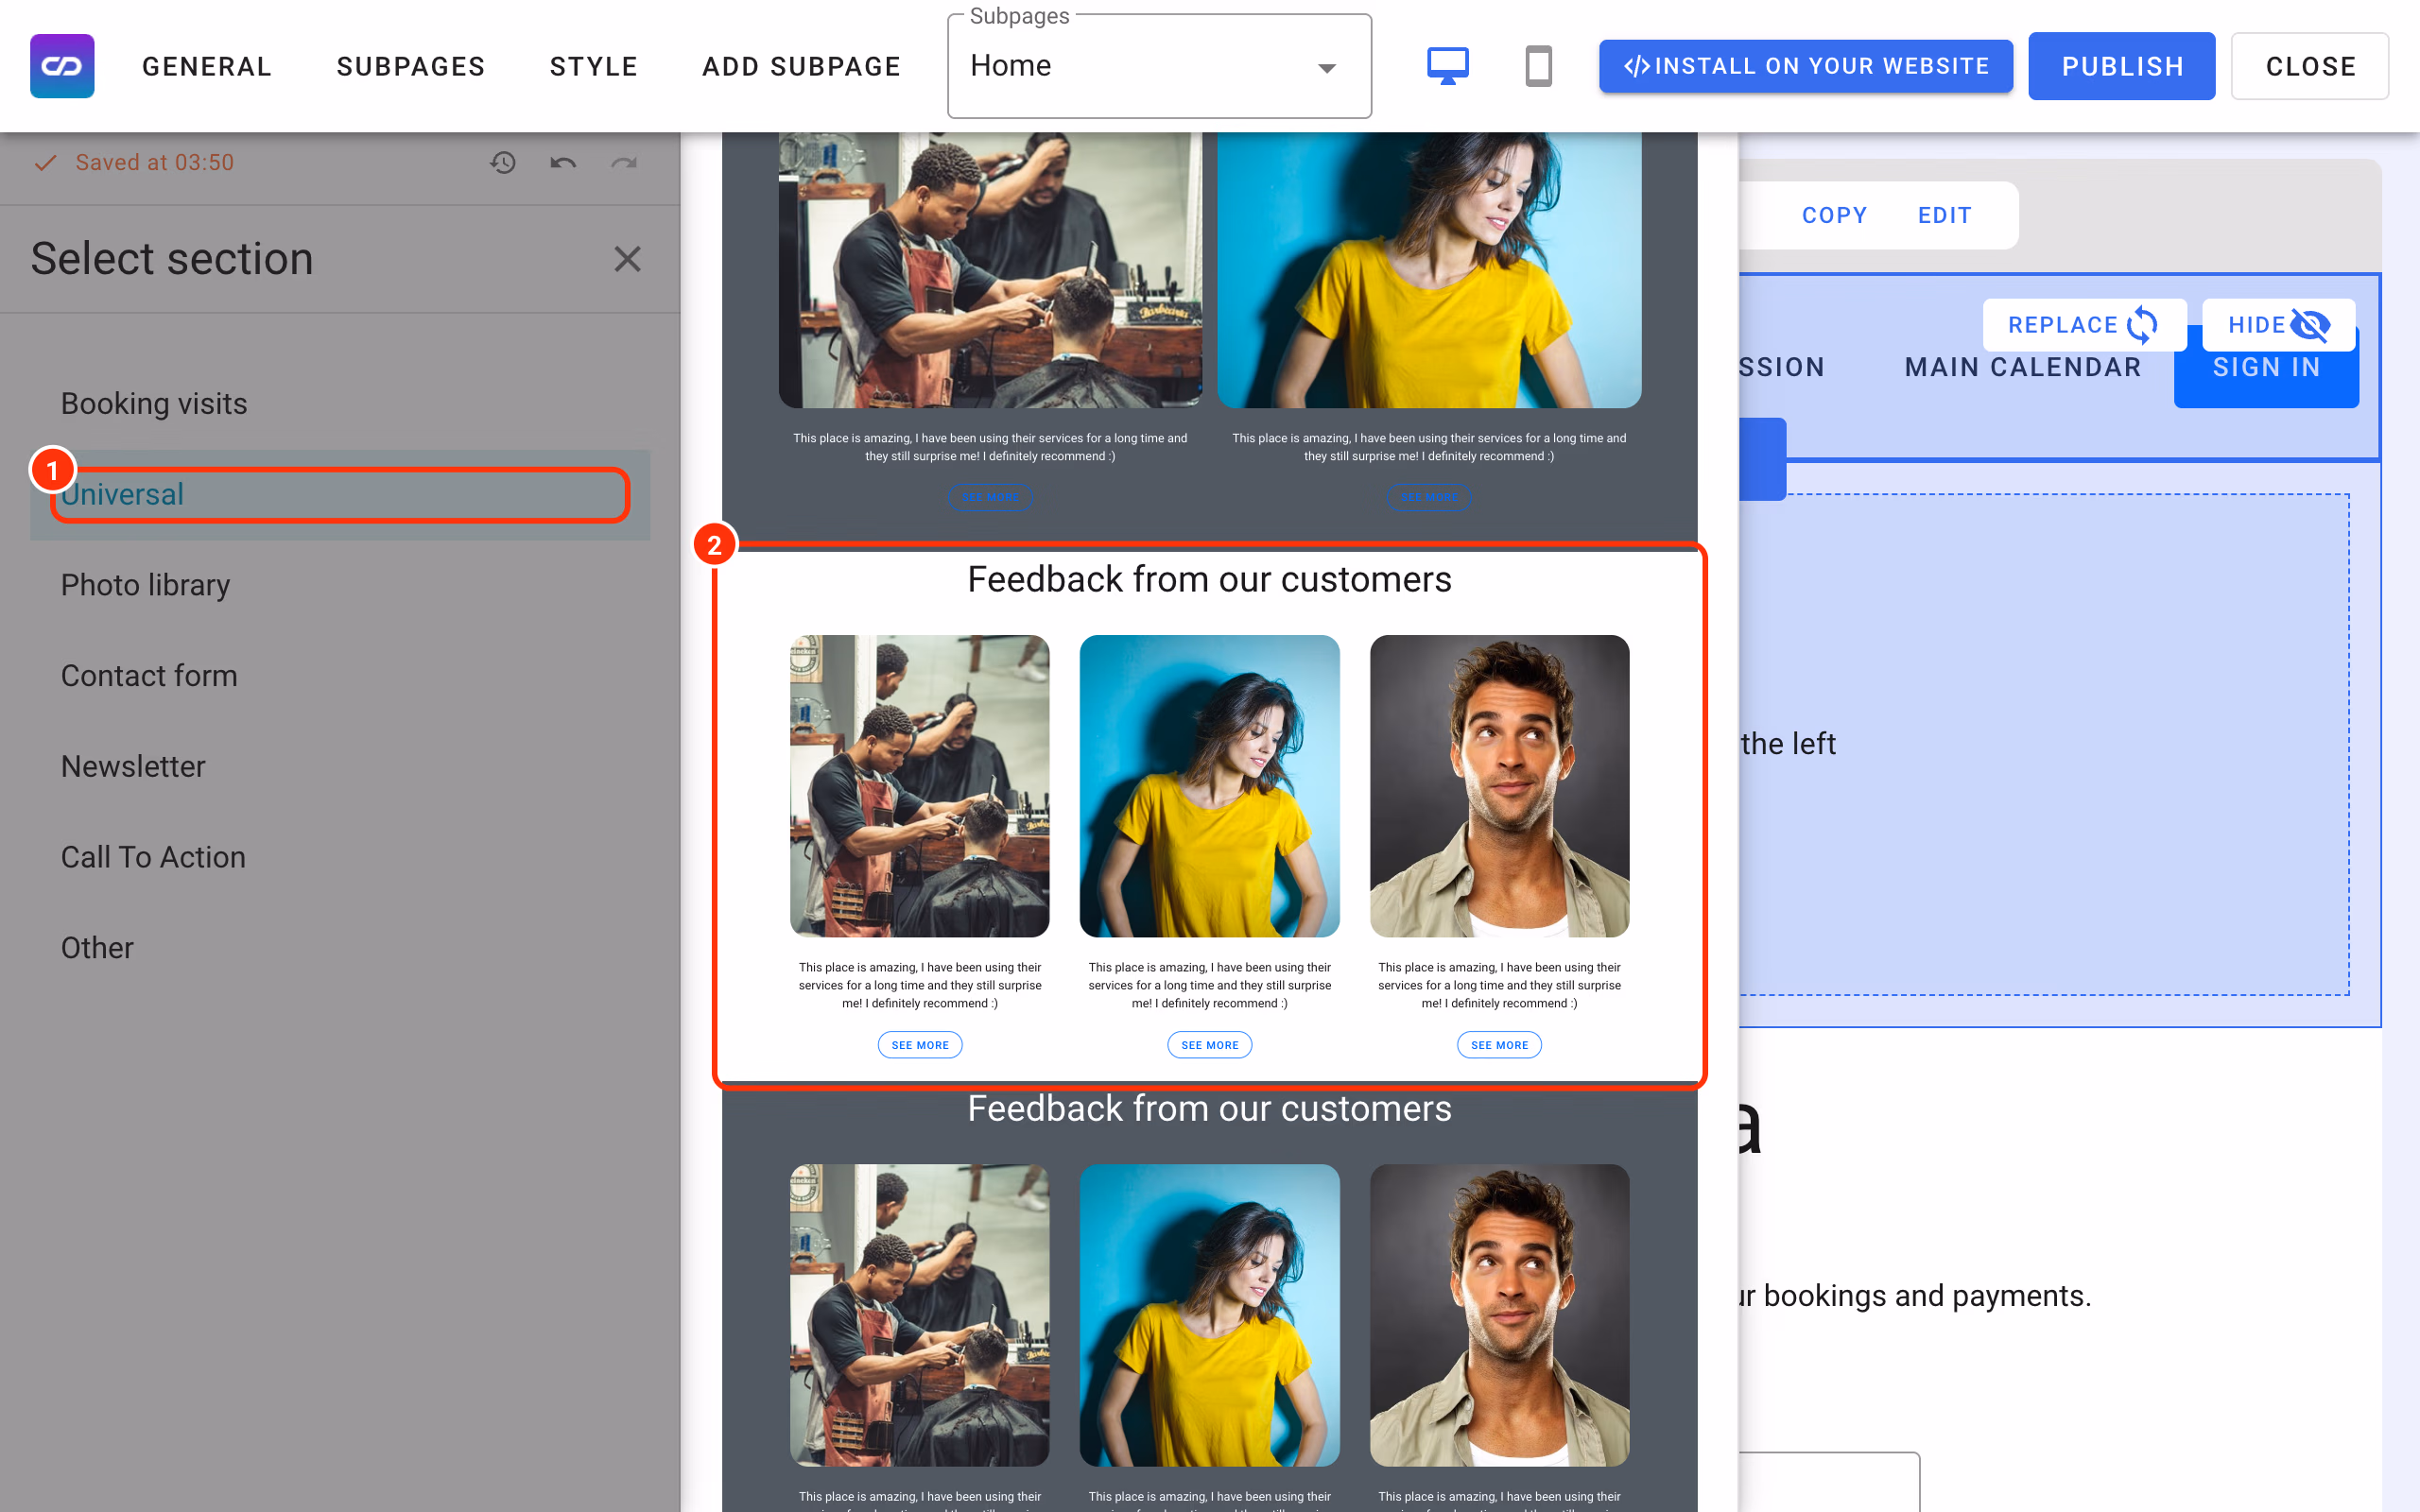Viewport: 2420px width, 1512px height.
Task: Replace the section with REPLACE button
Action: pos(2084,325)
